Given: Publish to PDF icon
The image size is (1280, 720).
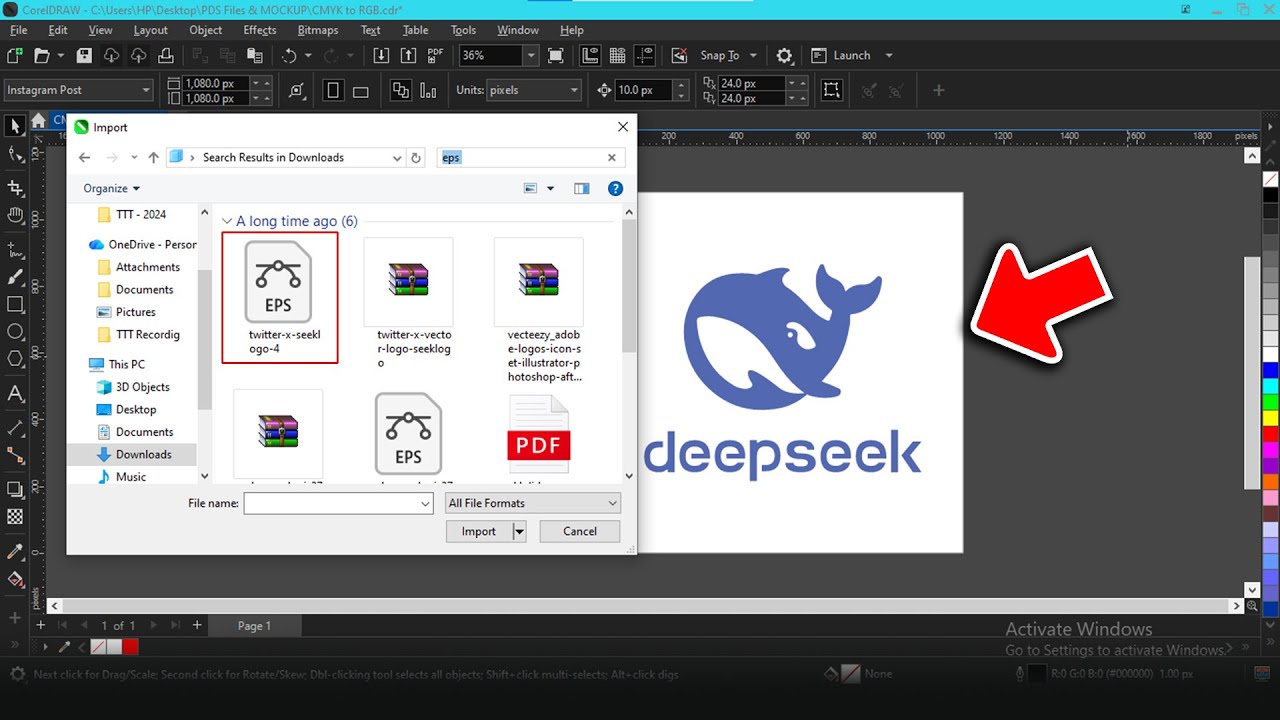Looking at the screenshot, I should (x=435, y=56).
